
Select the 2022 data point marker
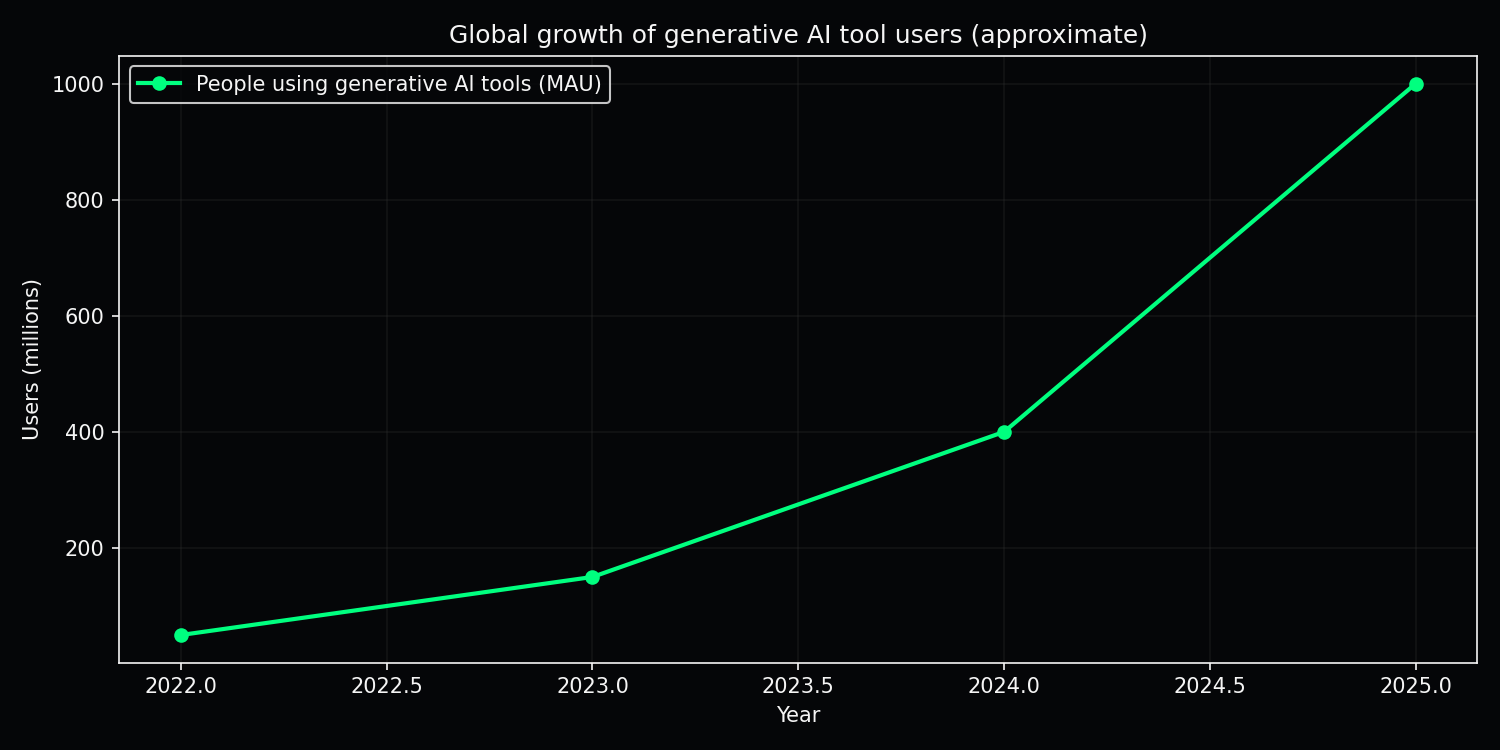click(x=180, y=634)
